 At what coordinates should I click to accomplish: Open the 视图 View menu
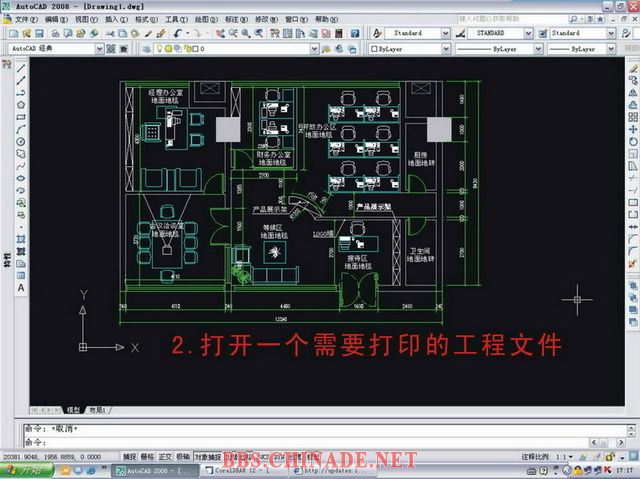pos(86,19)
